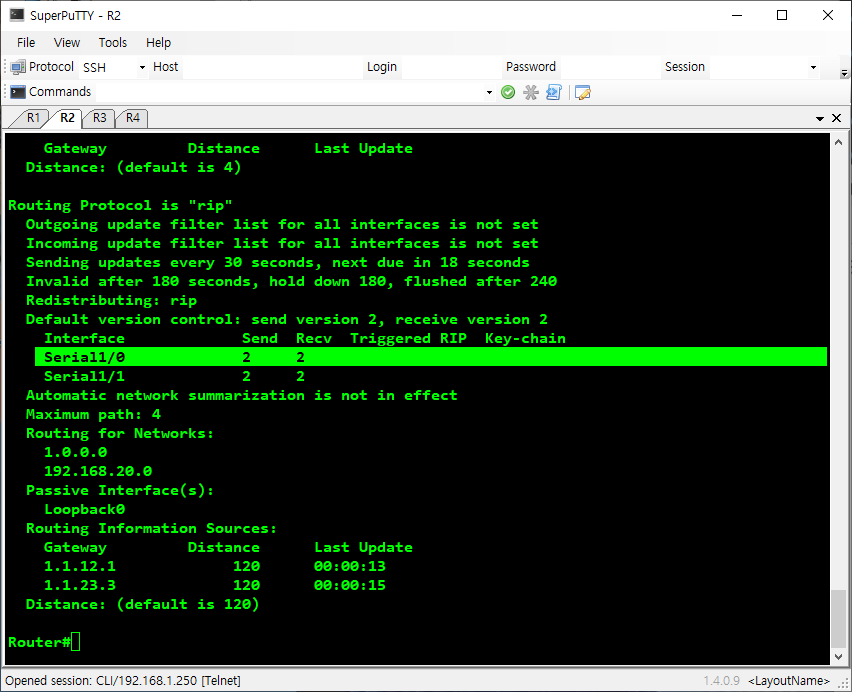
Task: Click the green check send command icon
Action: [x=508, y=92]
